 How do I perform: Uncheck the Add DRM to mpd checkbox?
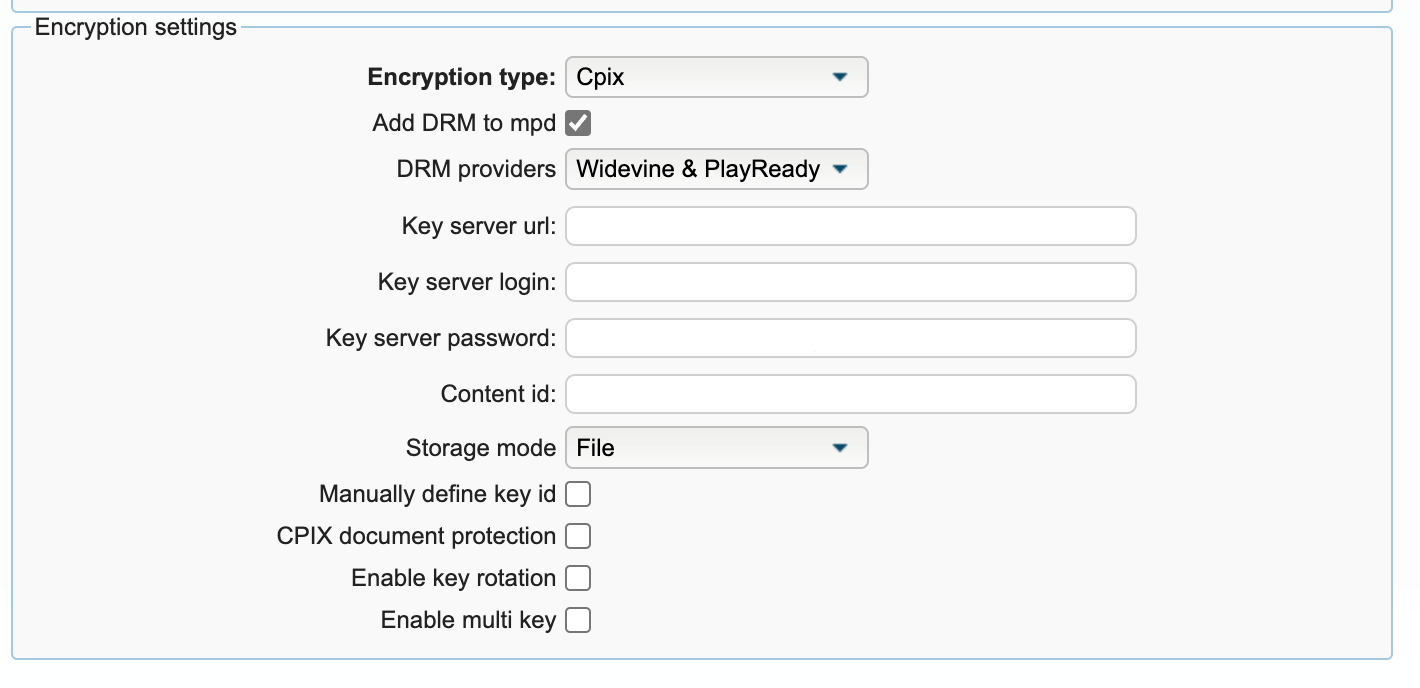coord(578,123)
